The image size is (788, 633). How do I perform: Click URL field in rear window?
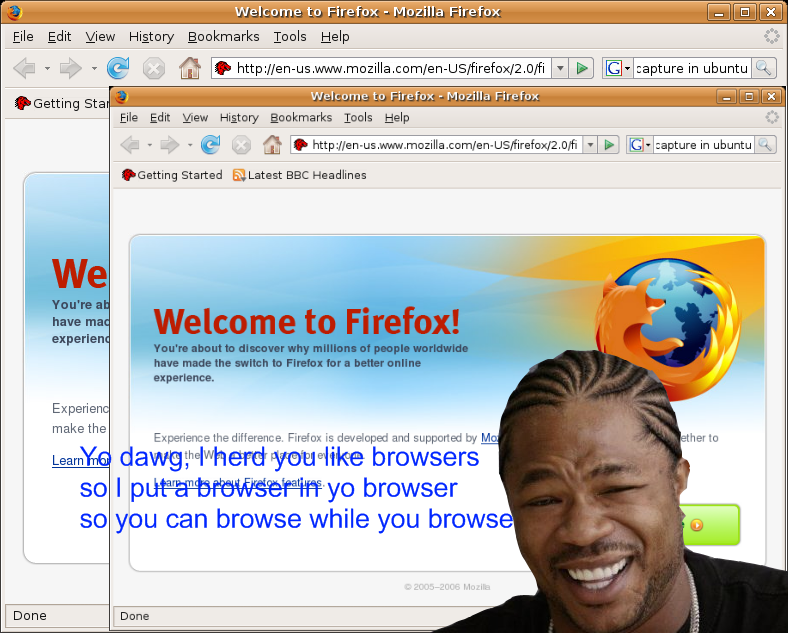390,68
